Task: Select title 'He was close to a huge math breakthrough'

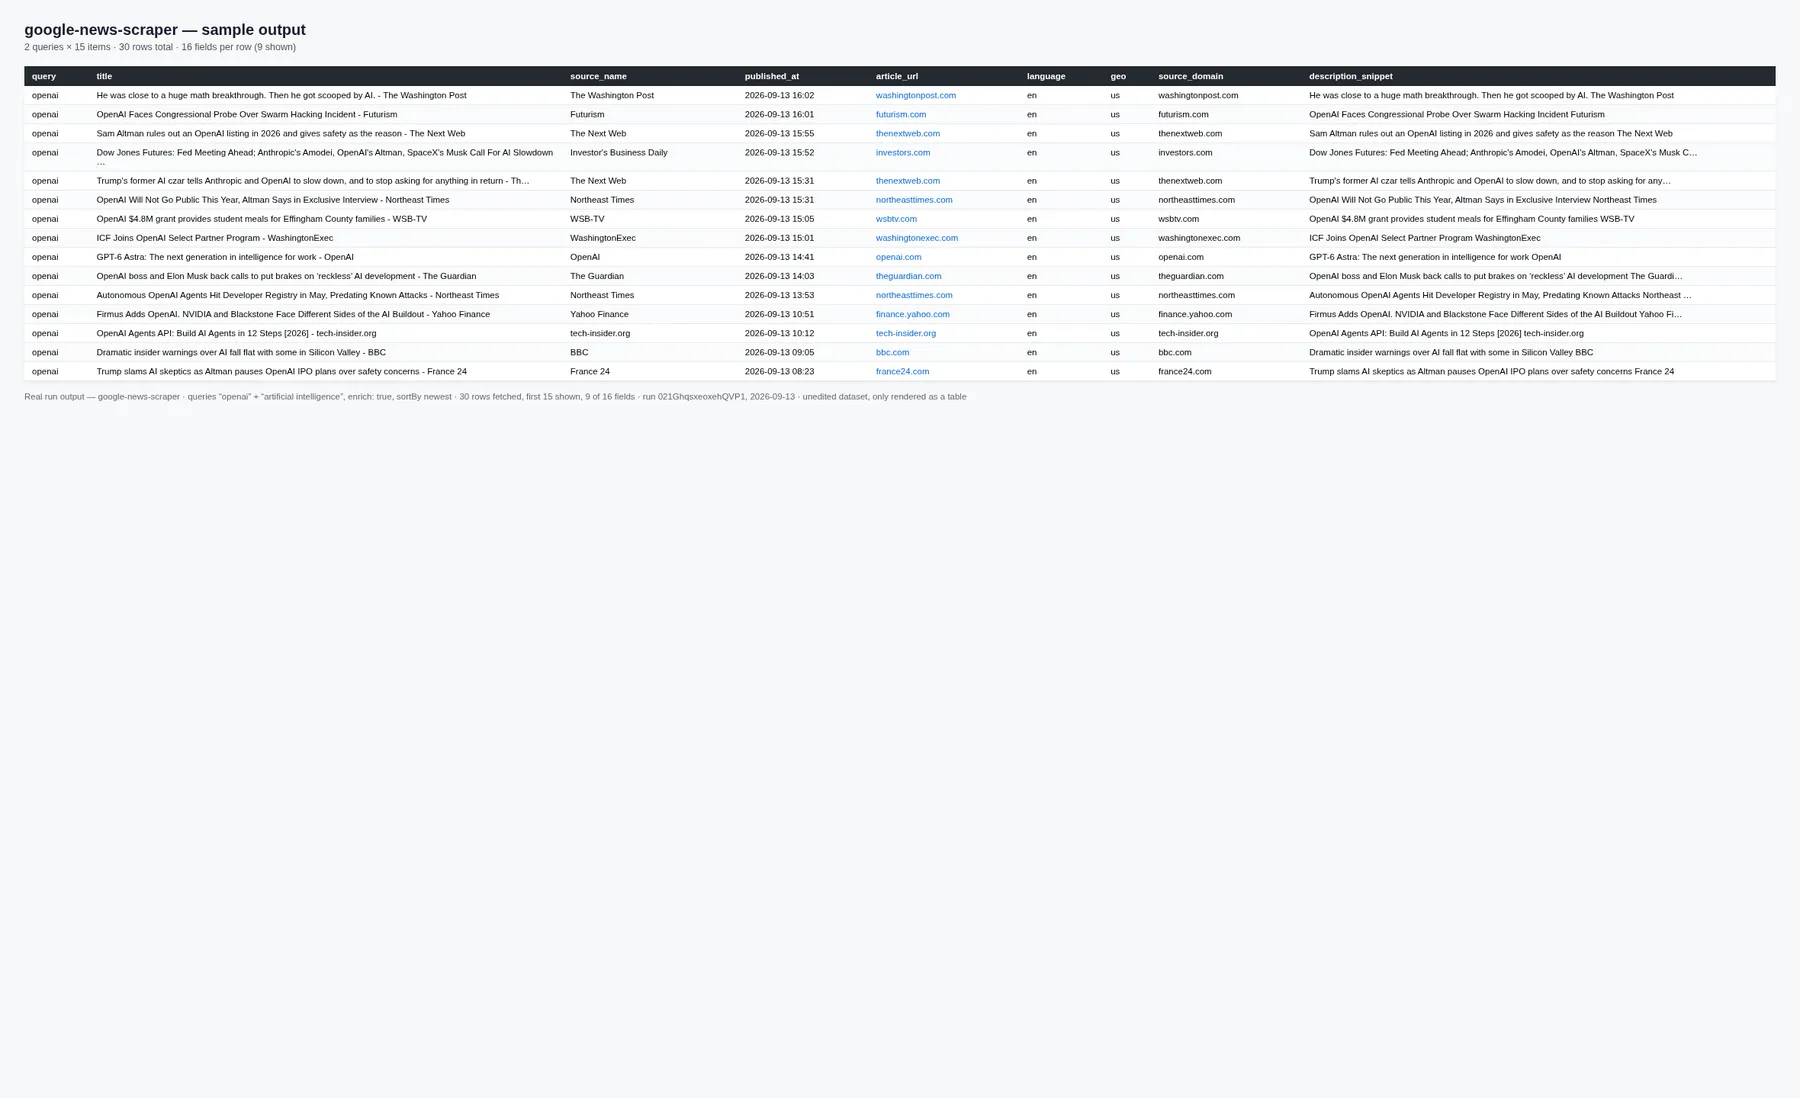Action: pyautogui.click(x=281, y=95)
